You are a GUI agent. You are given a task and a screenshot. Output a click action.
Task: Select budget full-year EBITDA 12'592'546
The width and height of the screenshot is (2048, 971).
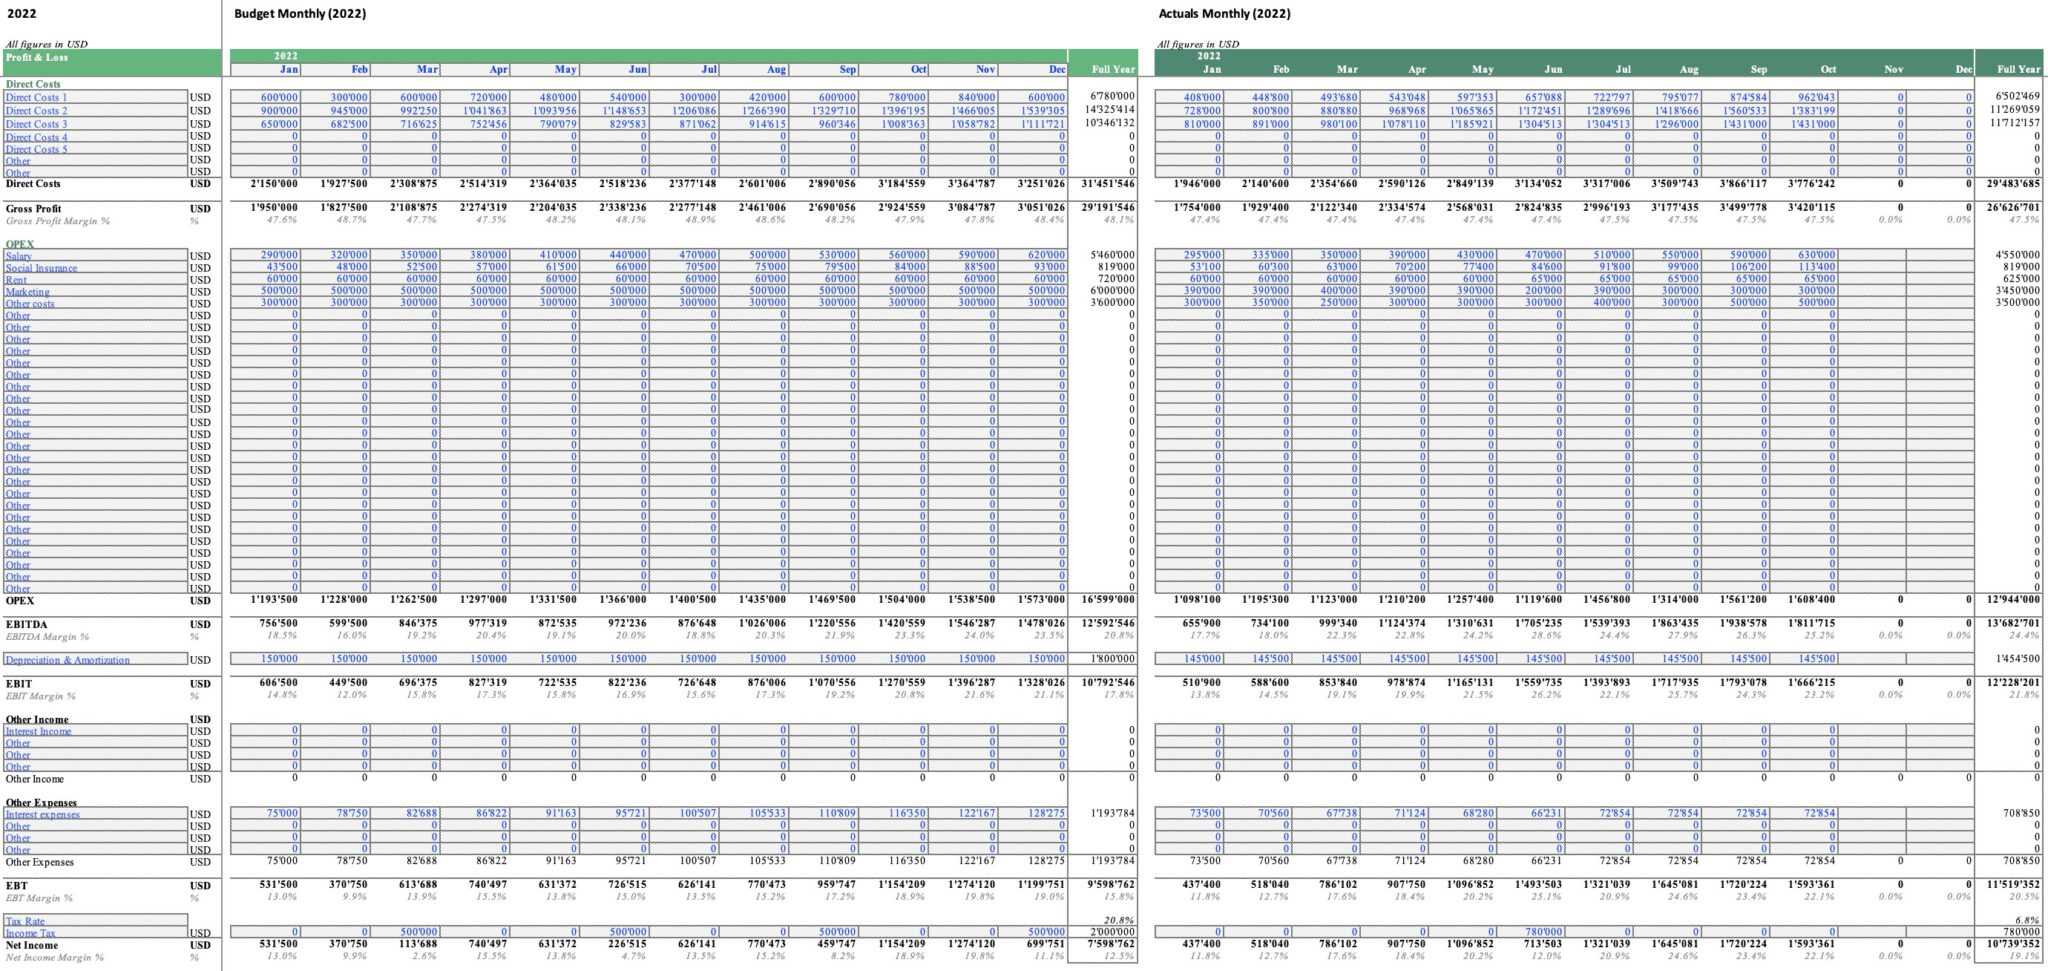click(x=1108, y=624)
